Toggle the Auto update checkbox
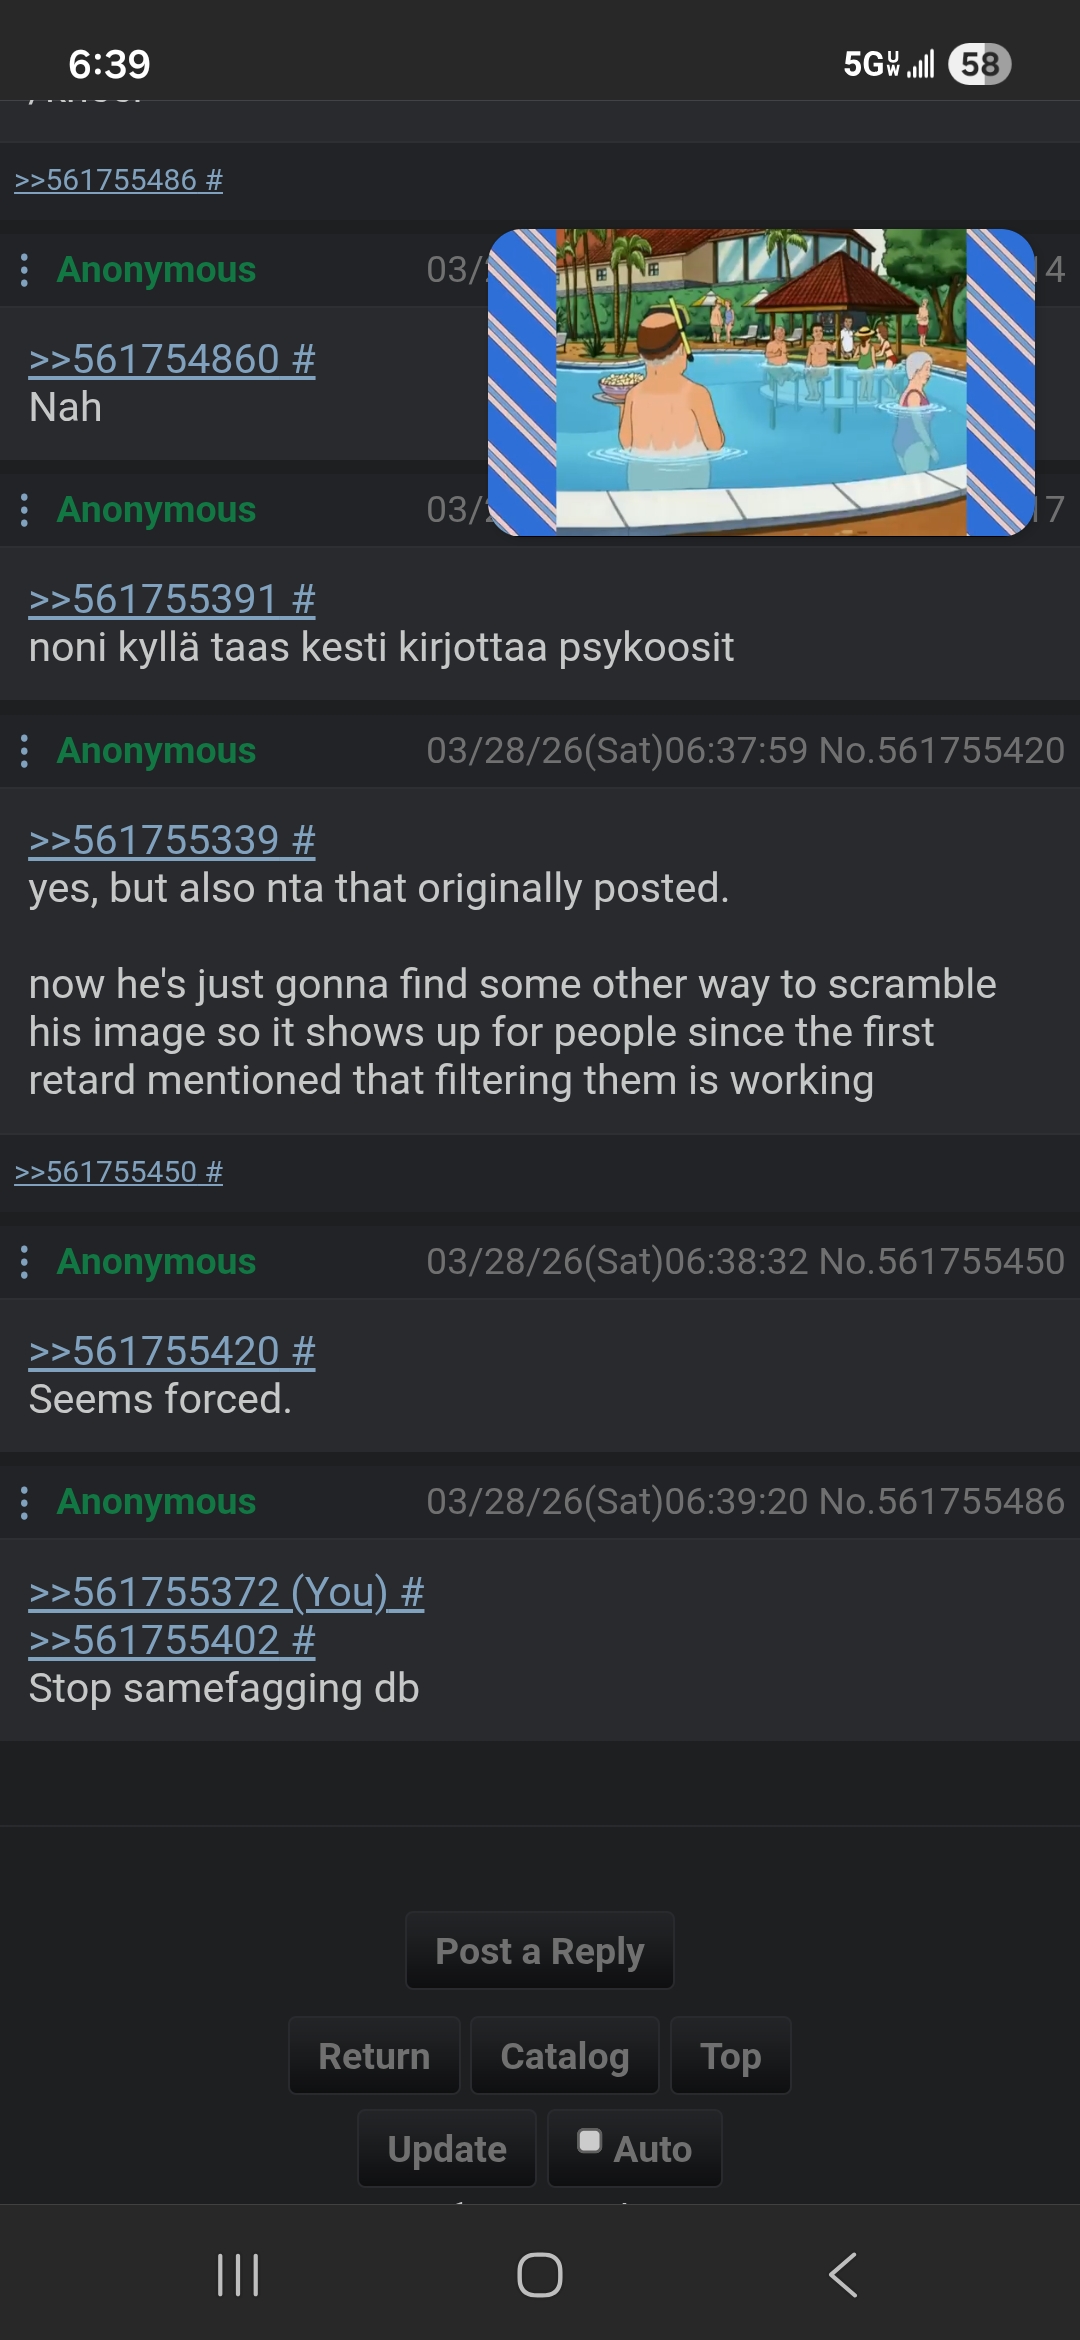This screenshot has height=2340, width=1080. coord(590,2140)
